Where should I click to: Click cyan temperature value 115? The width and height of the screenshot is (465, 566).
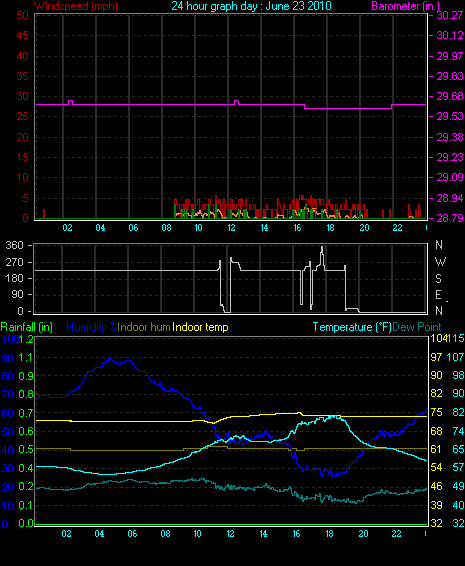click(456, 339)
